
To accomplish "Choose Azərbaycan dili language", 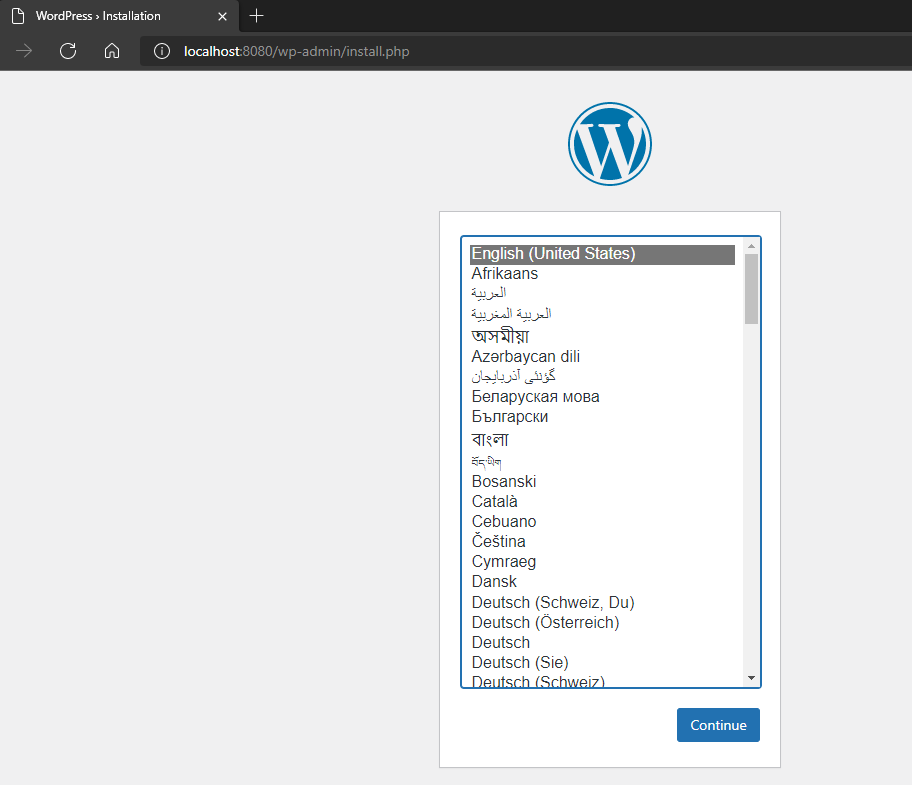I will coord(602,356).
